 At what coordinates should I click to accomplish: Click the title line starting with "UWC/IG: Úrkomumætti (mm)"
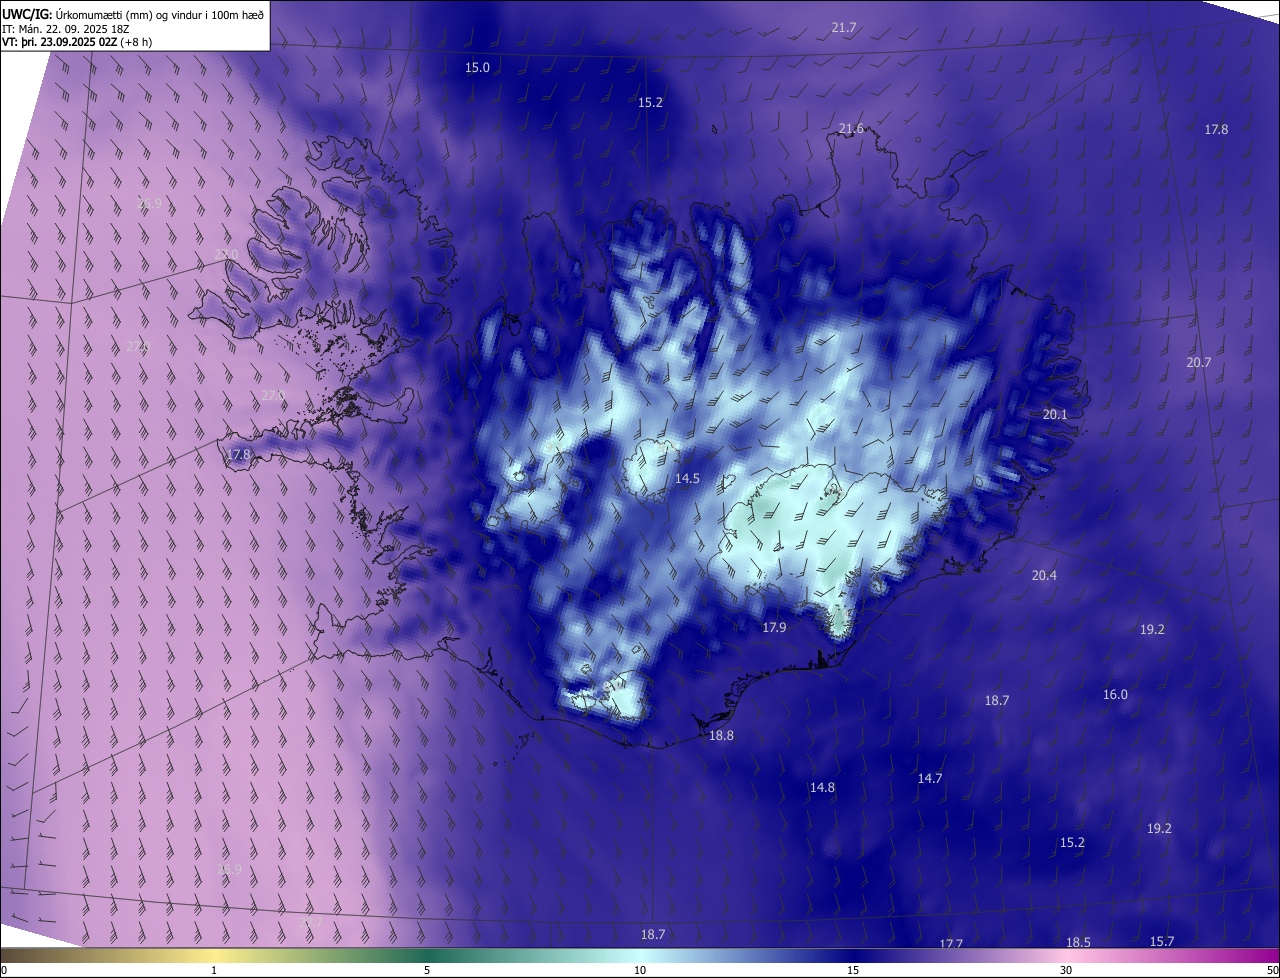click(x=133, y=13)
